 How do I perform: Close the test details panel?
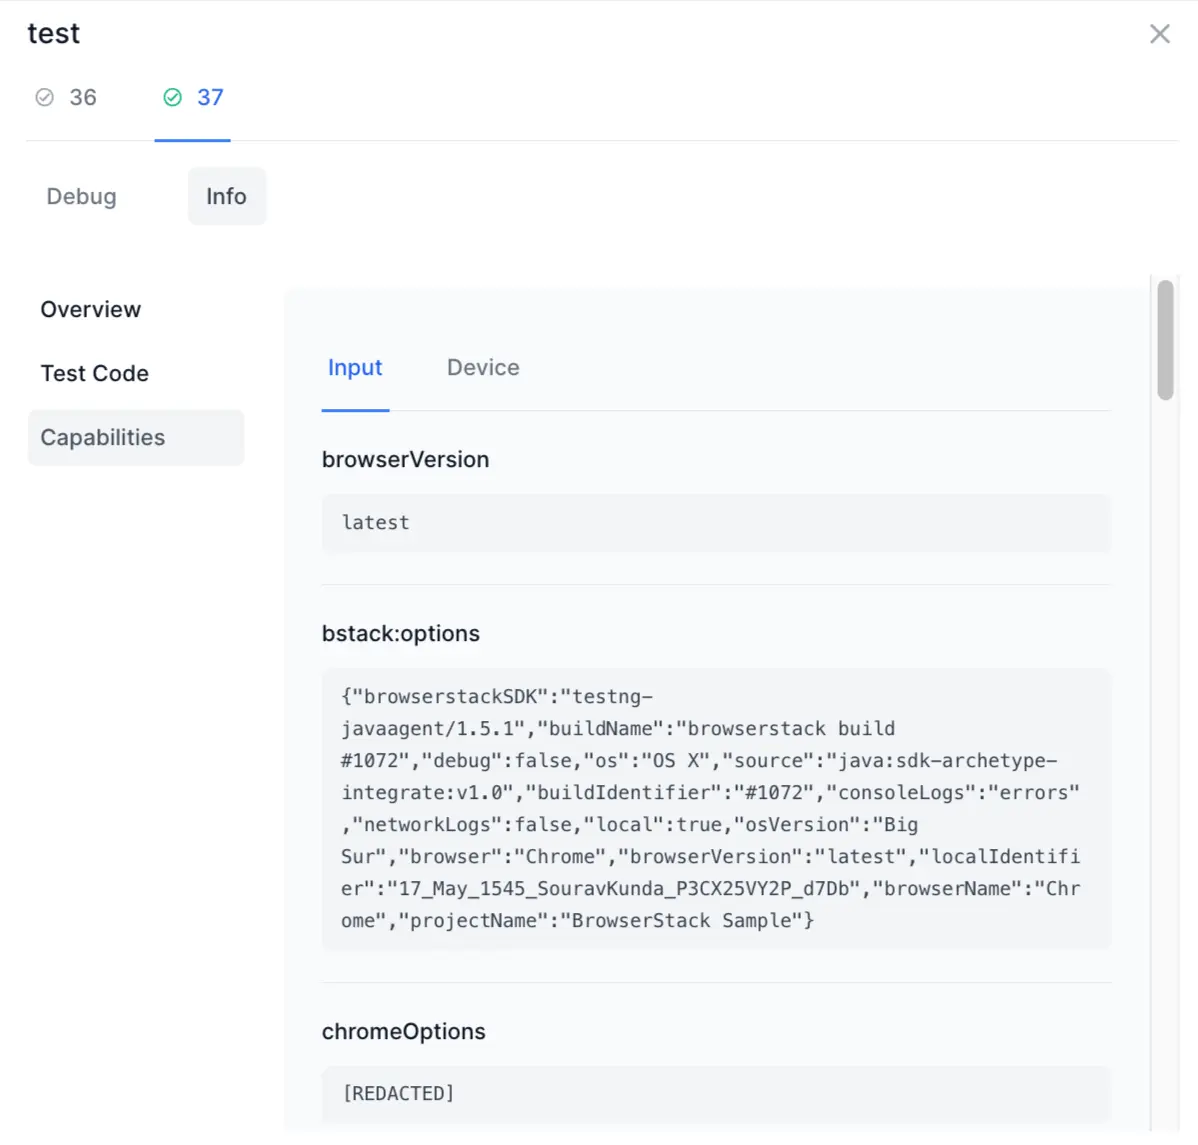coord(1159,34)
